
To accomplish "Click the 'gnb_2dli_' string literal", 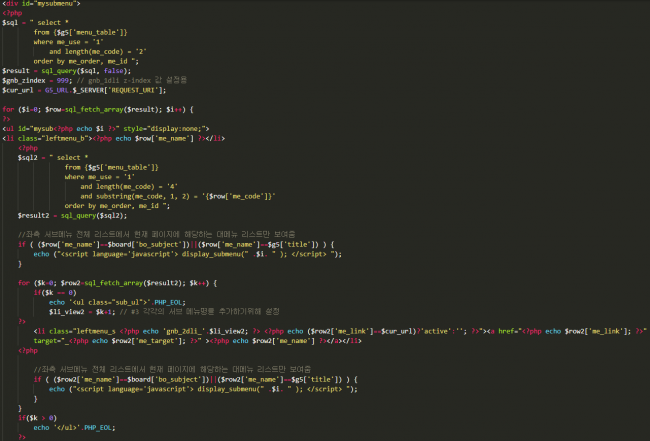I will click(x=184, y=331).
